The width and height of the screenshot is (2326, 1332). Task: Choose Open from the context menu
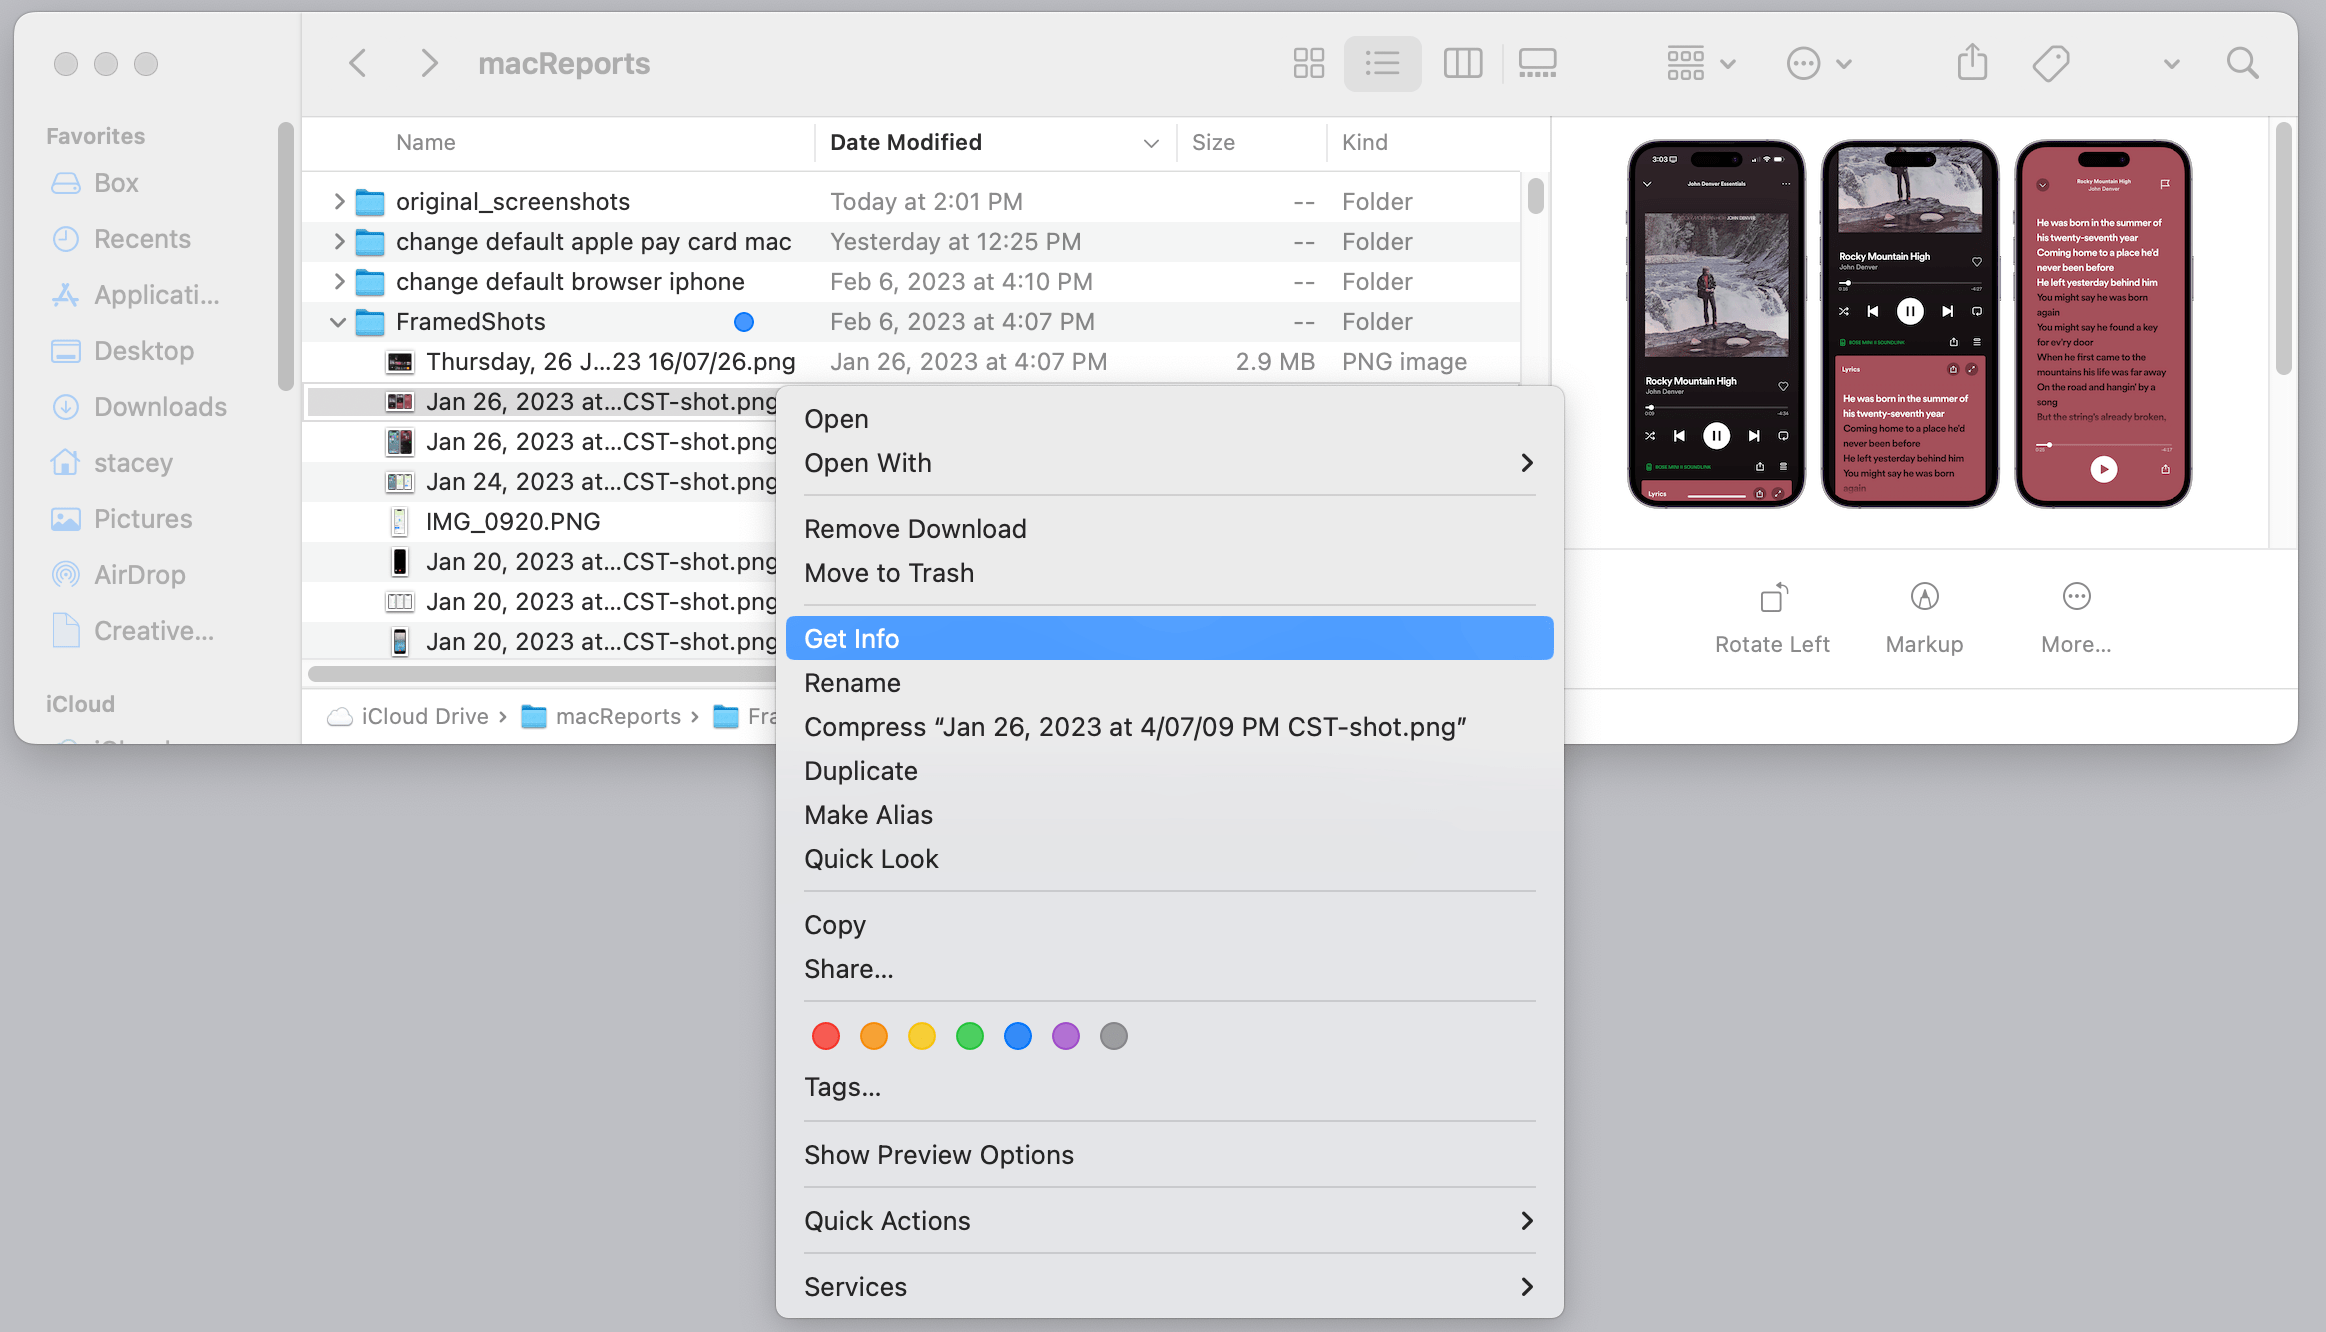[1169, 419]
